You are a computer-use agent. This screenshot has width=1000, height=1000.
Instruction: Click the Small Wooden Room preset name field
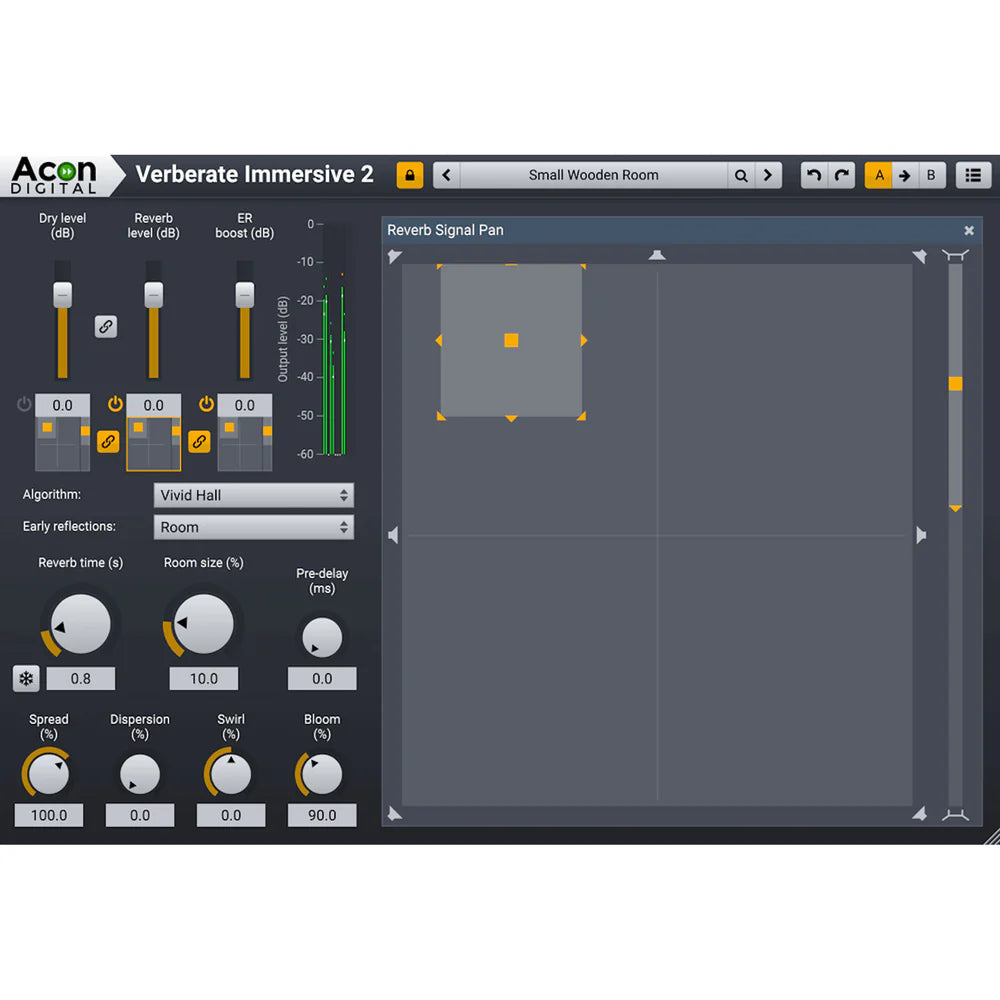click(594, 175)
